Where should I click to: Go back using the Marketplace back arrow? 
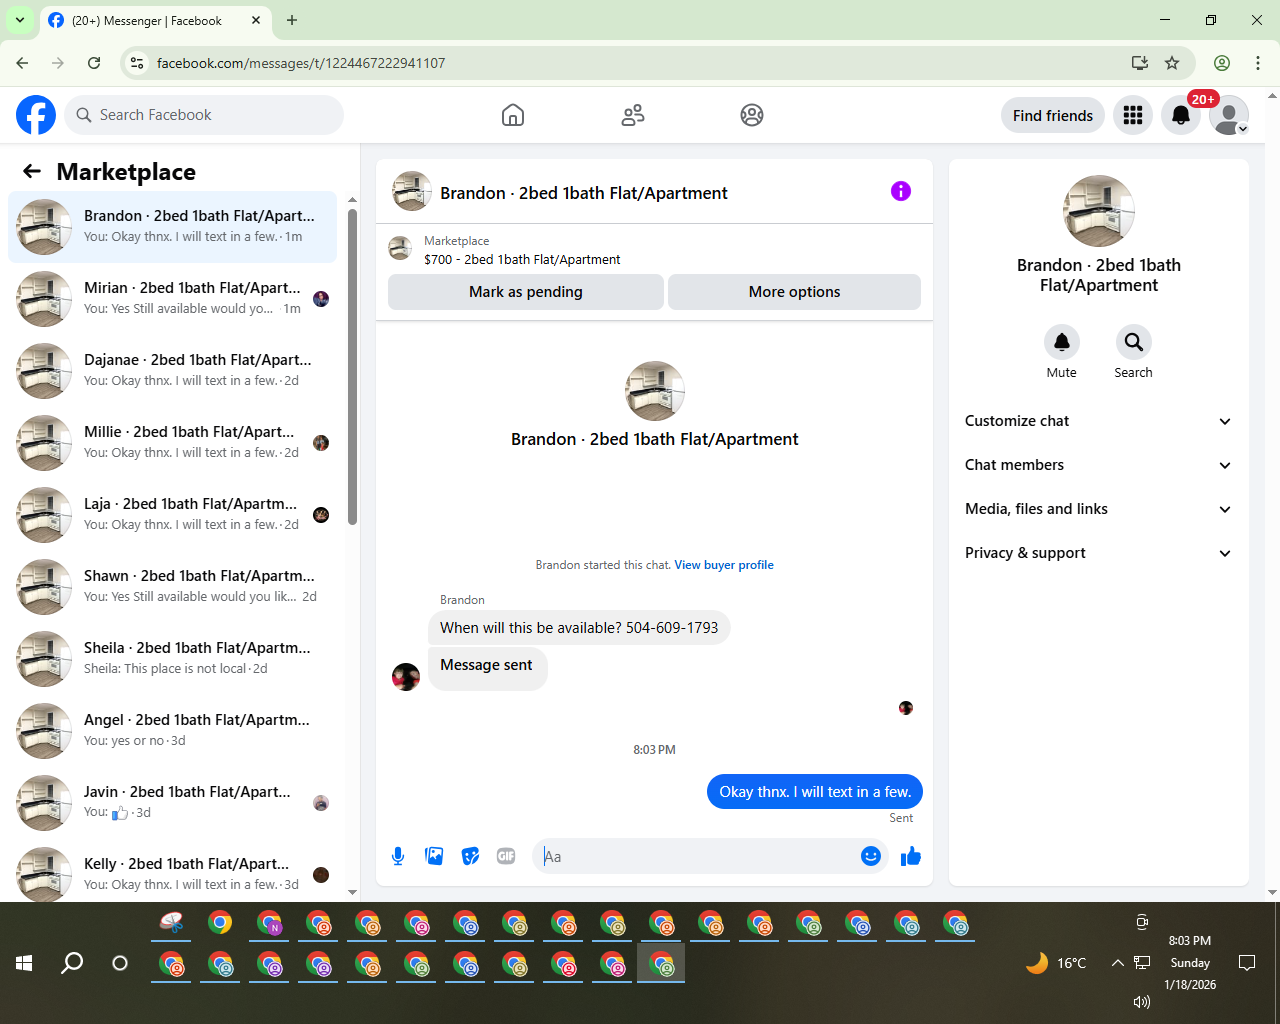tap(32, 171)
